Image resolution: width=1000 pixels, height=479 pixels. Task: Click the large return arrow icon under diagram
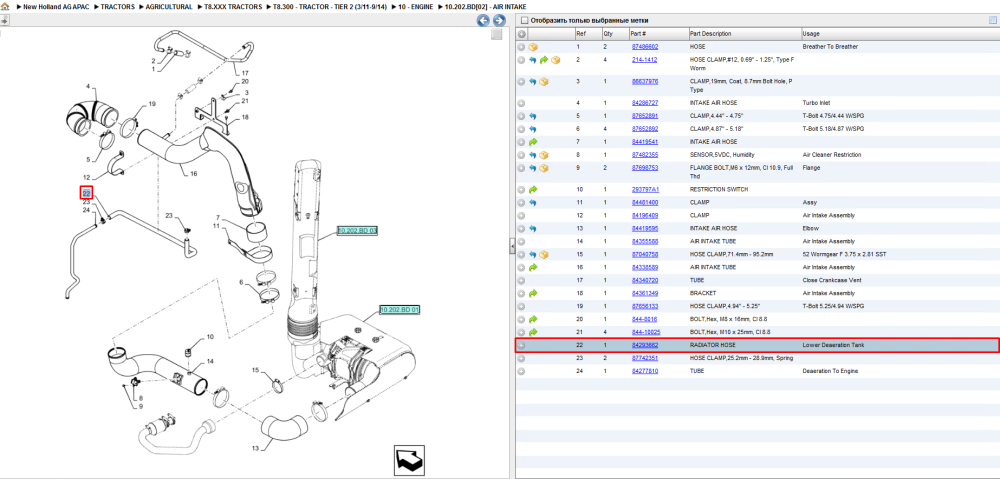click(407, 459)
